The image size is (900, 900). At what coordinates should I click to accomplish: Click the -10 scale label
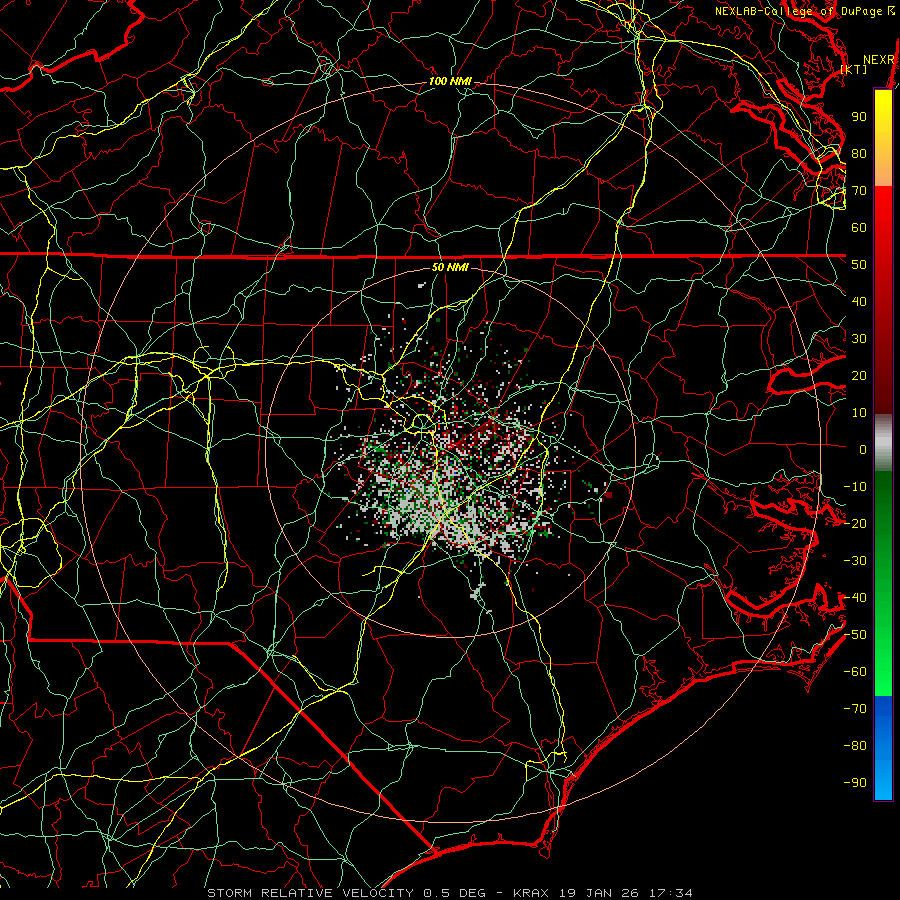click(855, 487)
